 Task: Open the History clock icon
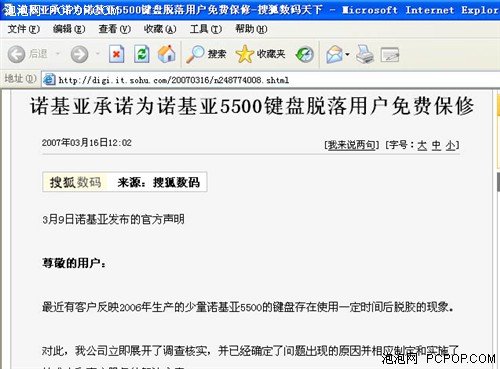[x=305, y=54]
